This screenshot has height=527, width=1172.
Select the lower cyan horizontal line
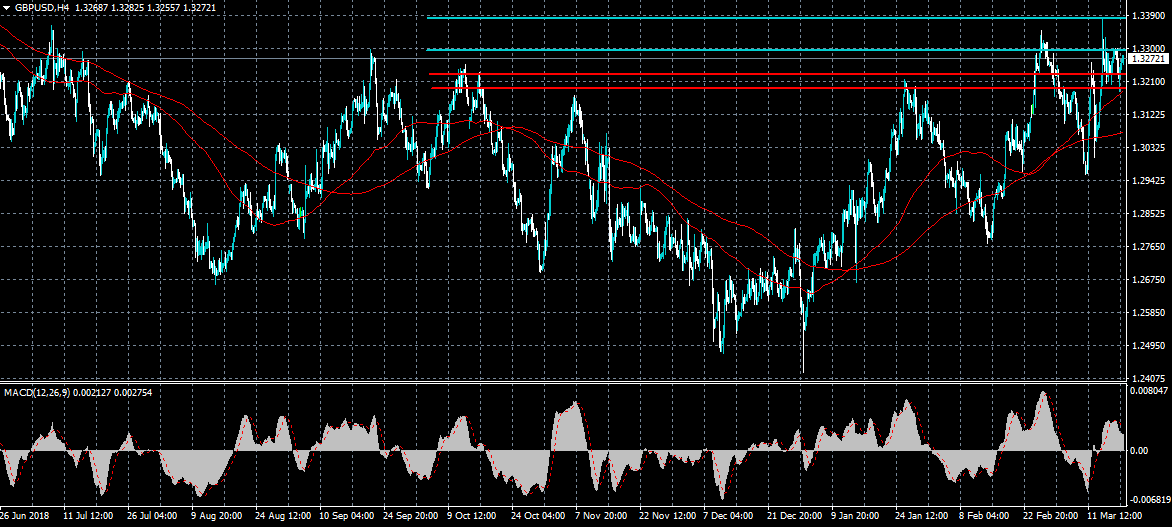(700, 49)
